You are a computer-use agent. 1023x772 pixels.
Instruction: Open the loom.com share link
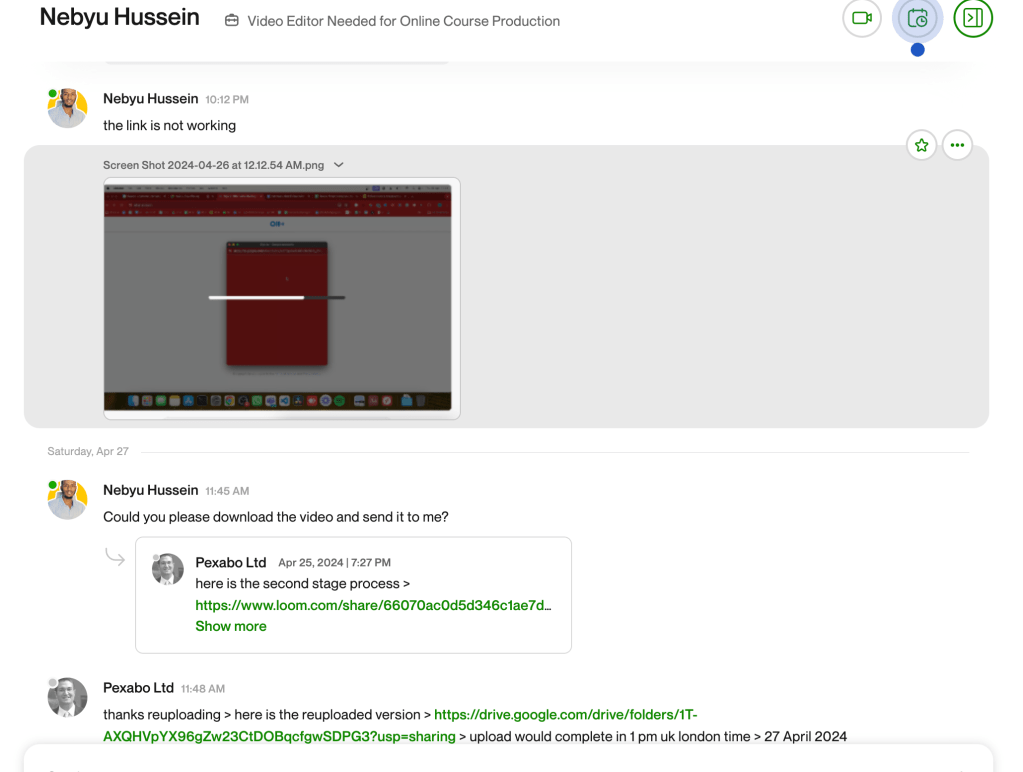373,605
